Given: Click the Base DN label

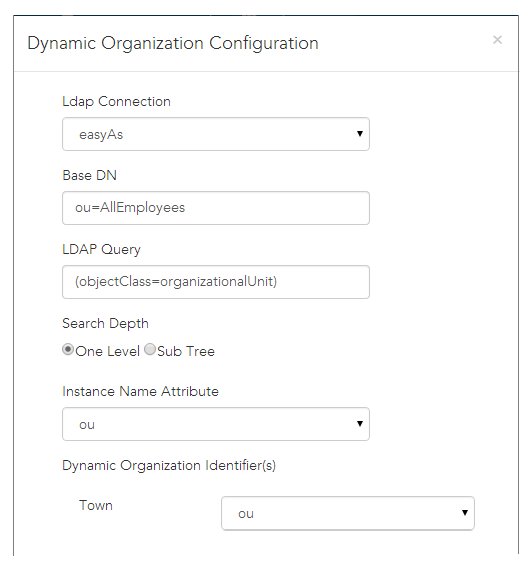Looking at the screenshot, I should [90, 175].
